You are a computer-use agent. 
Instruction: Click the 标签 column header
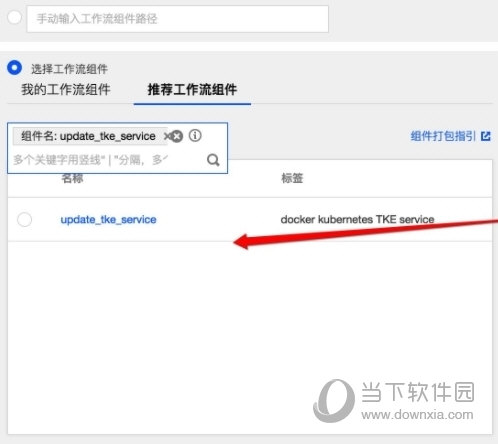(x=292, y=178)
